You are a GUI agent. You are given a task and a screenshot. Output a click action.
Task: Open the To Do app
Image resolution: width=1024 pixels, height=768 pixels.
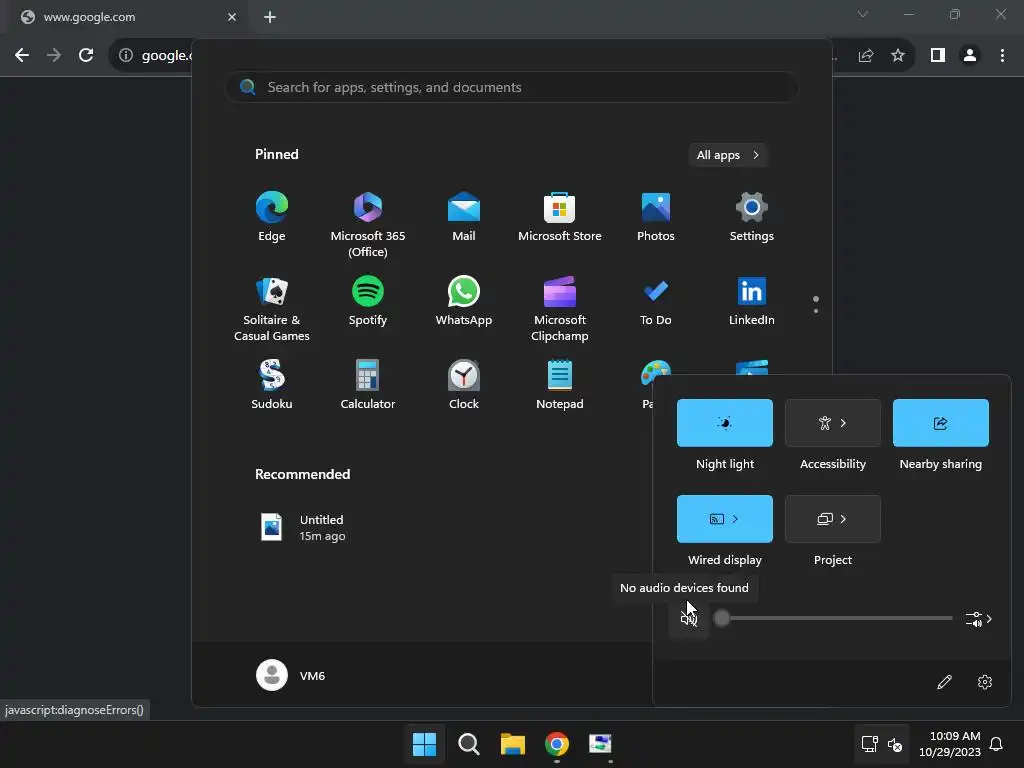click(656, 301)
